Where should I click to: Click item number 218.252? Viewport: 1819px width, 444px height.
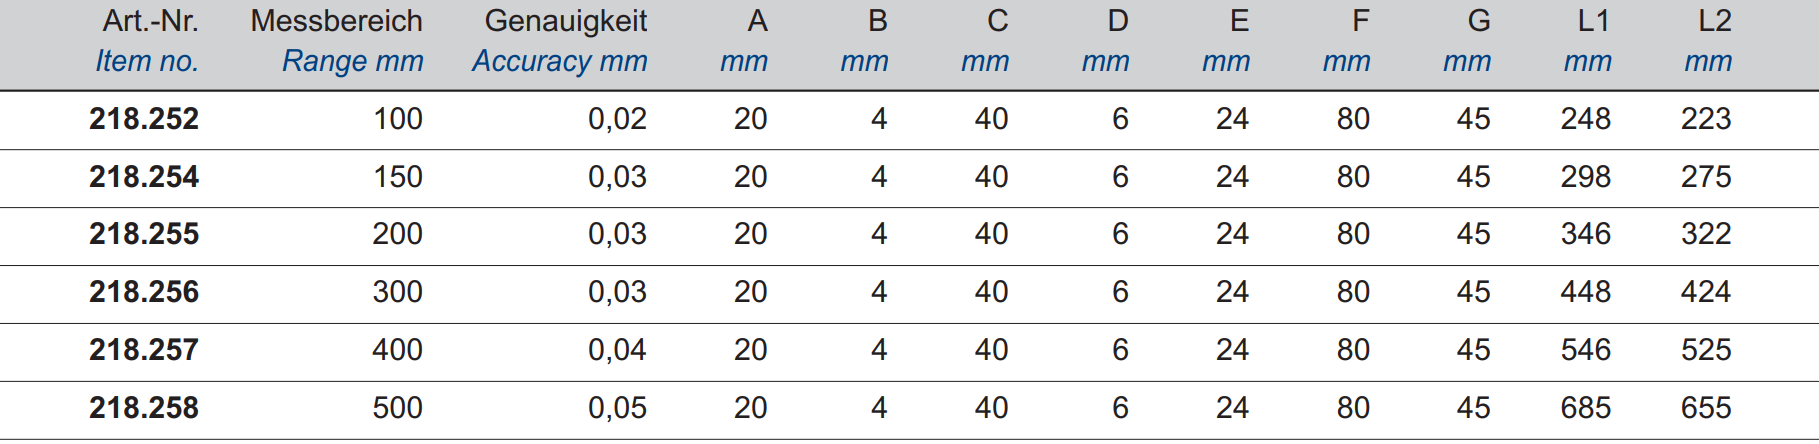tap(144, 119)
